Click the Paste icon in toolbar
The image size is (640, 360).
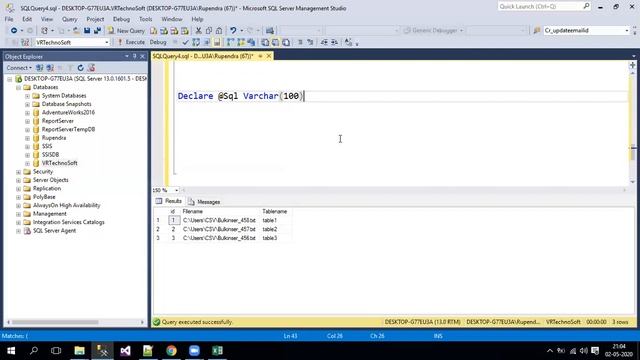tap(219, 31)
